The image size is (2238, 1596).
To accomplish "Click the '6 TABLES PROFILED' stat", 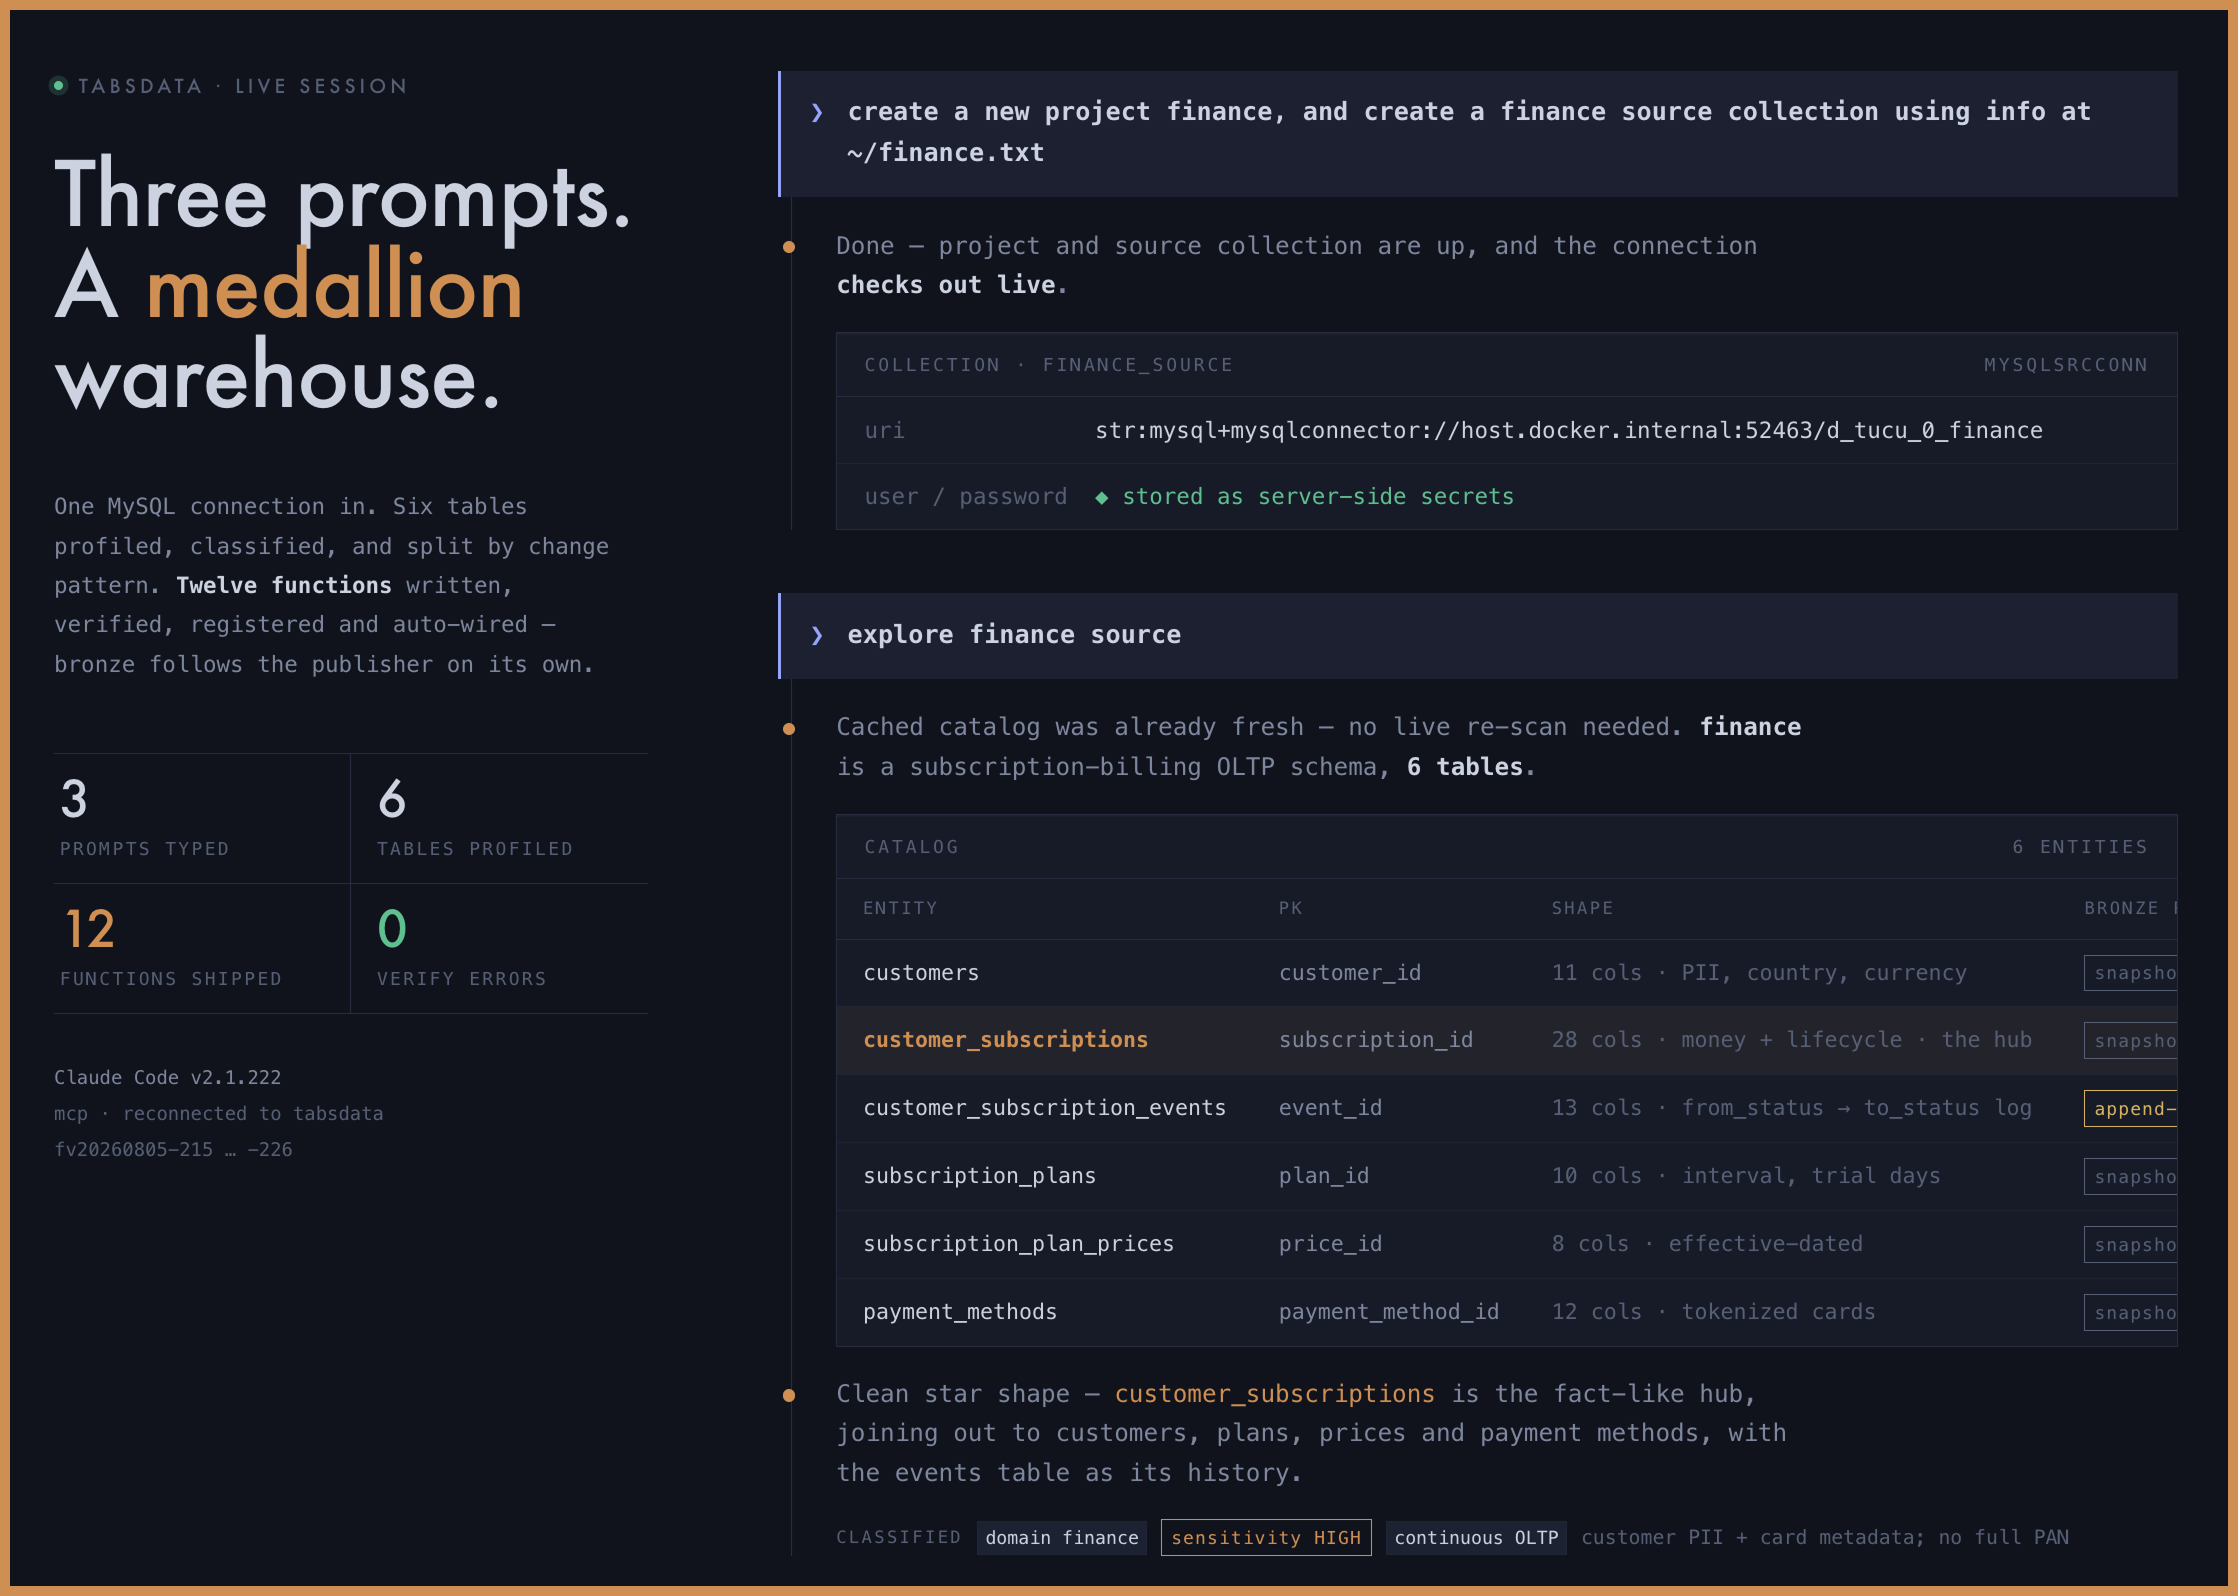I will tap(499, 818).
